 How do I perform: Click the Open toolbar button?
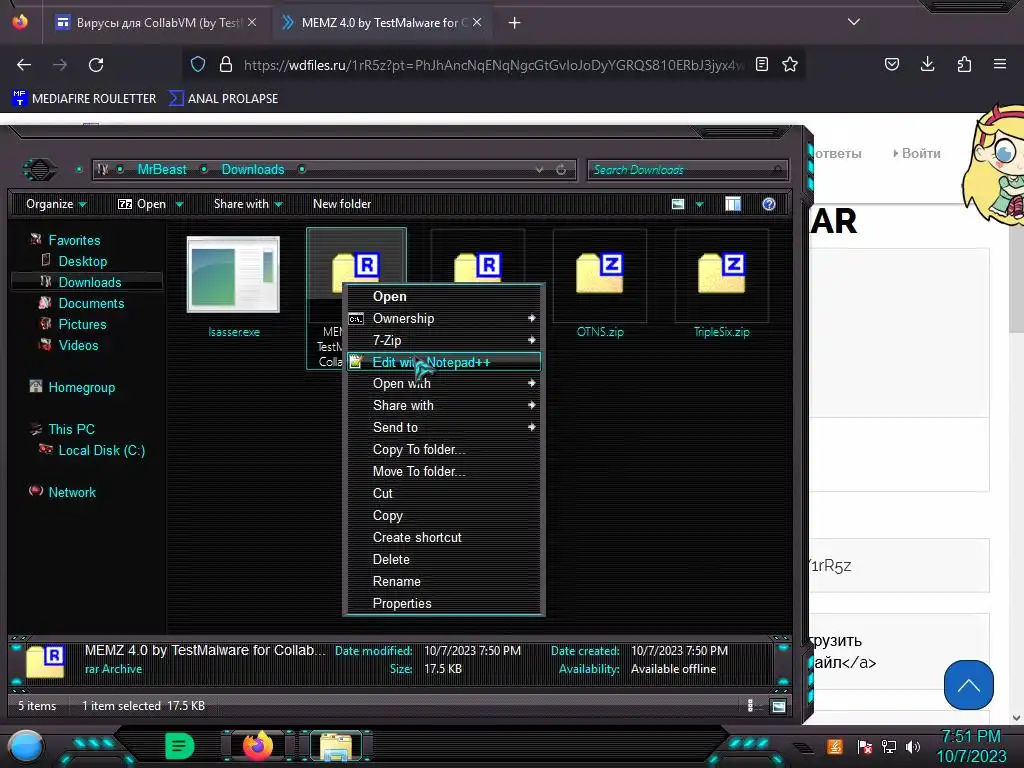coord(142,204)
